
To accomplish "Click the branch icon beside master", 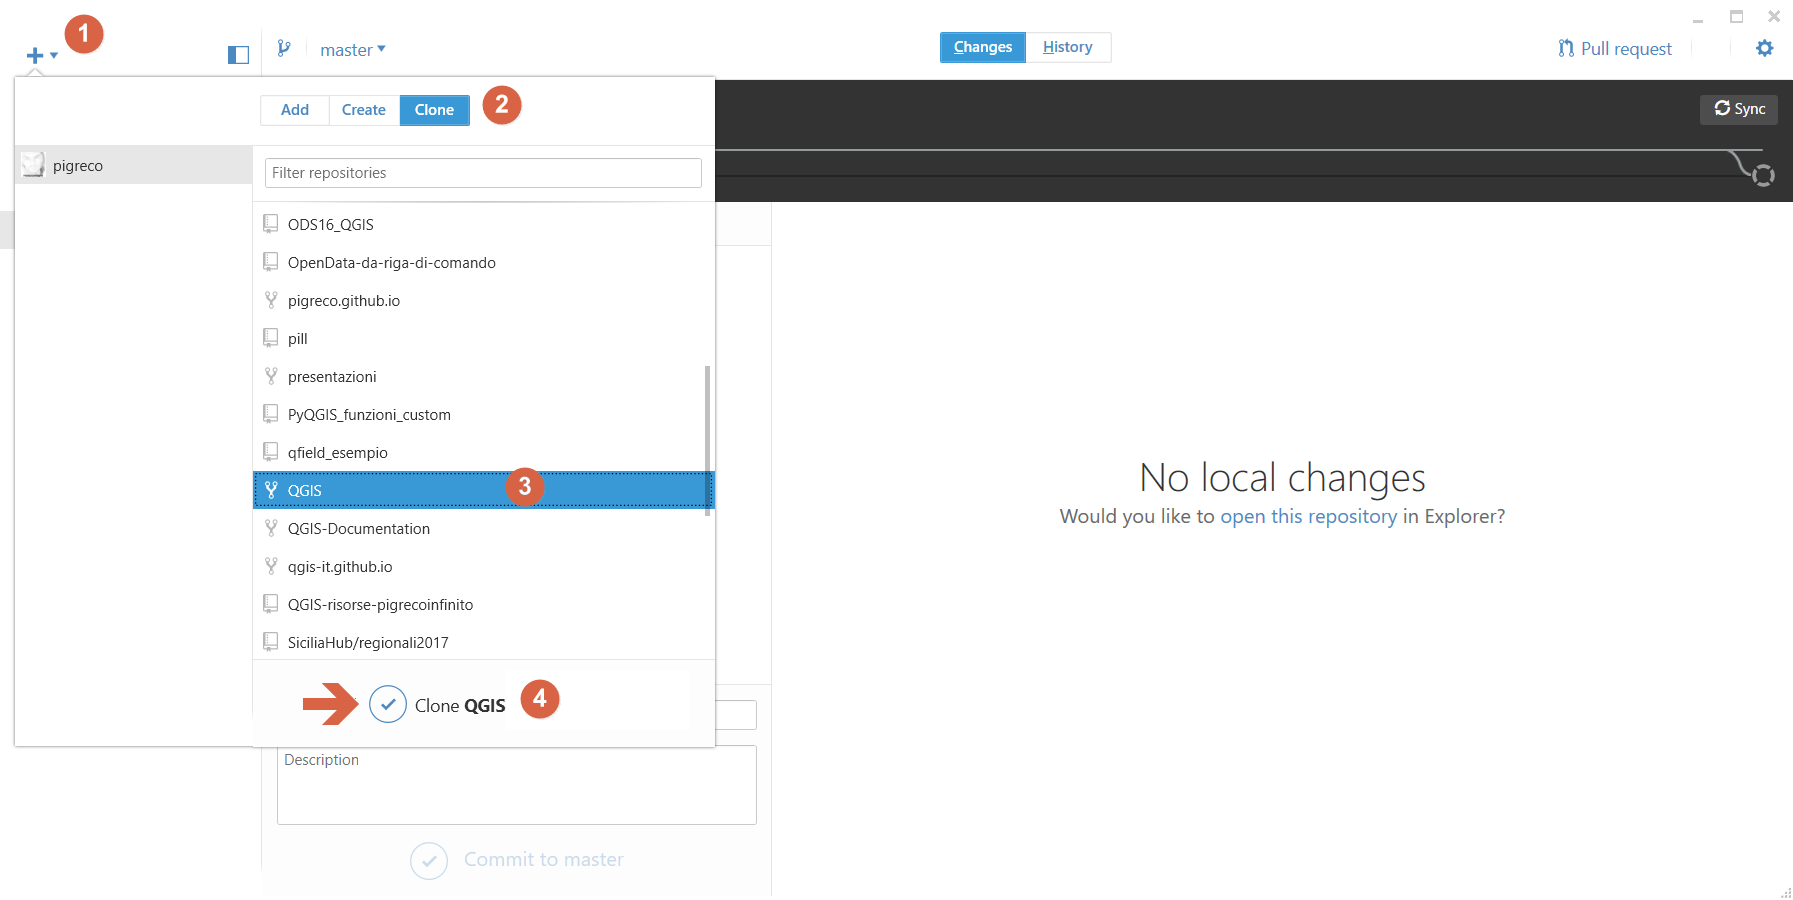I will coord(284,48).
